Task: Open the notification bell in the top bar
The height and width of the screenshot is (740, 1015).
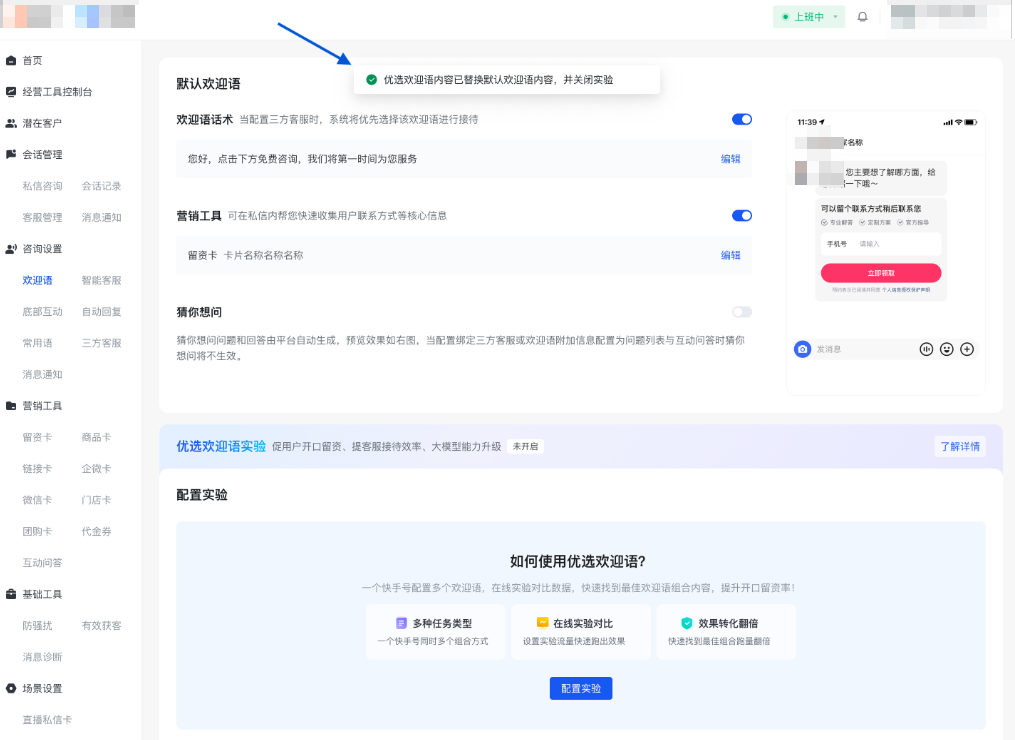Action: (862, 16)
